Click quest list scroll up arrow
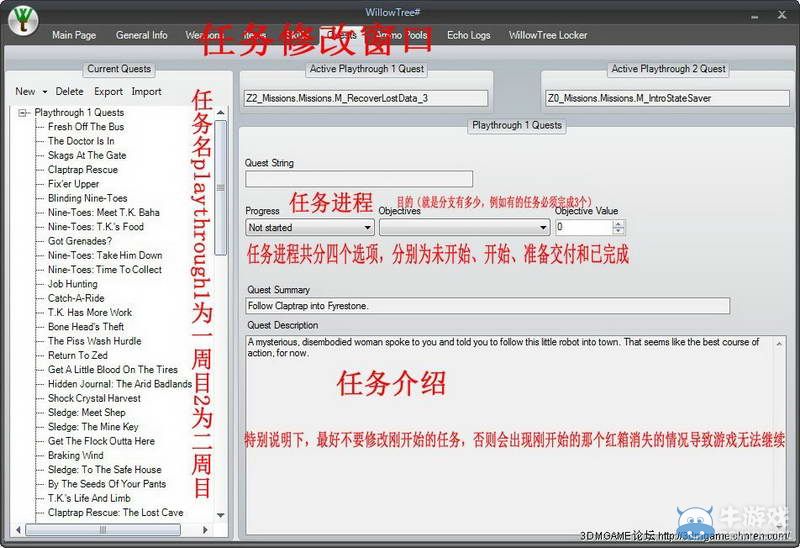 click(220, 112)
